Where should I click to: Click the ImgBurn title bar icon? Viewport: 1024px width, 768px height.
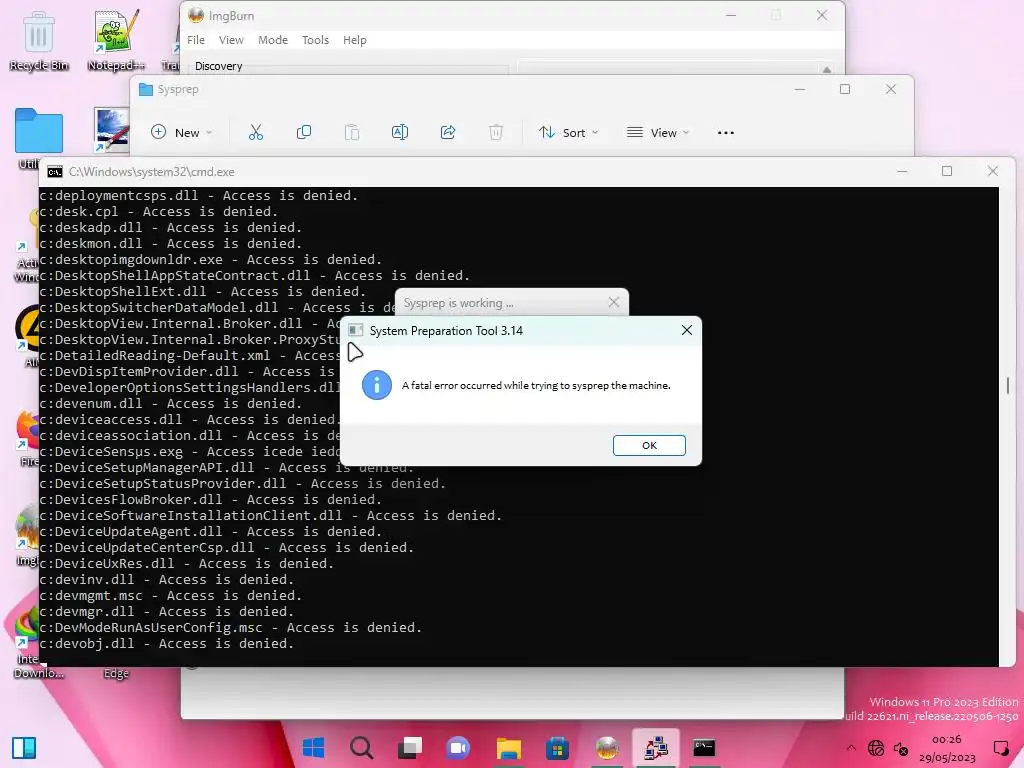[195, 15]
